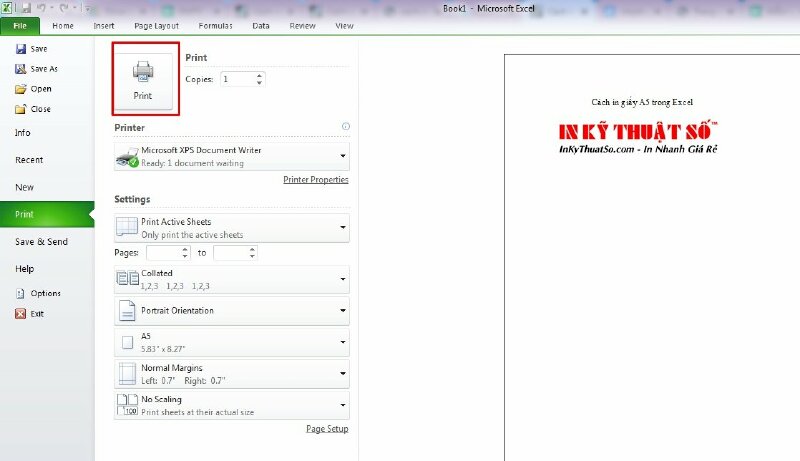Screen dimensions: 800x461
Task: Click the print preview page
Action: point(652,258)
